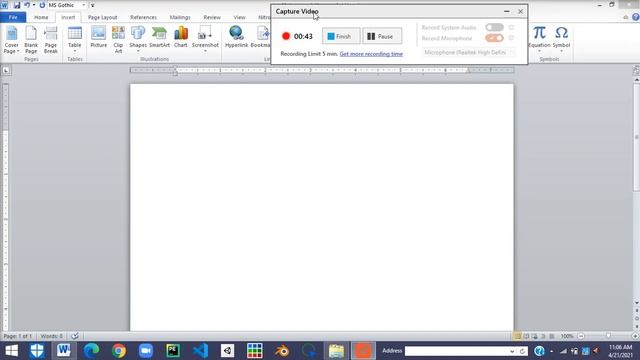This screenshot has width=640, height=360.
Task: Pause the video recording
Action: [382, 36]
